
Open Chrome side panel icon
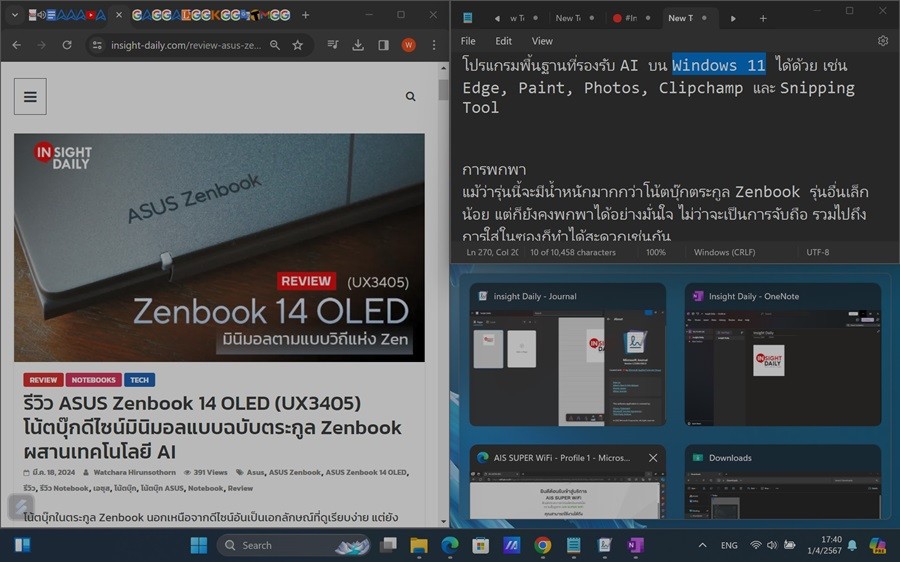pos(383,45)
